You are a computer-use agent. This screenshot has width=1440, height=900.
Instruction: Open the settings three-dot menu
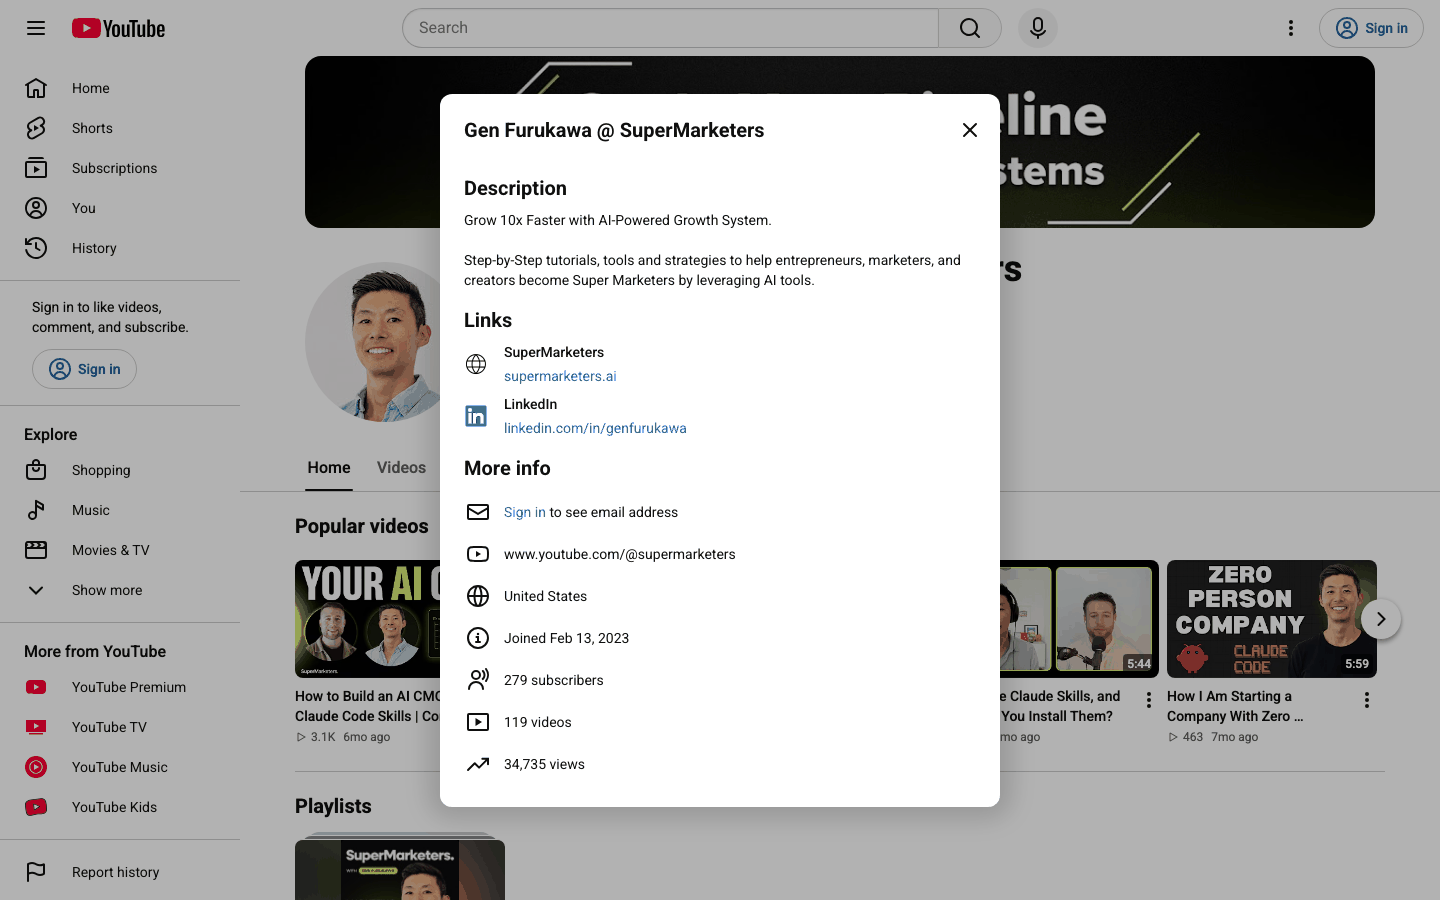pyautogui.click(x=1291, y=28)
